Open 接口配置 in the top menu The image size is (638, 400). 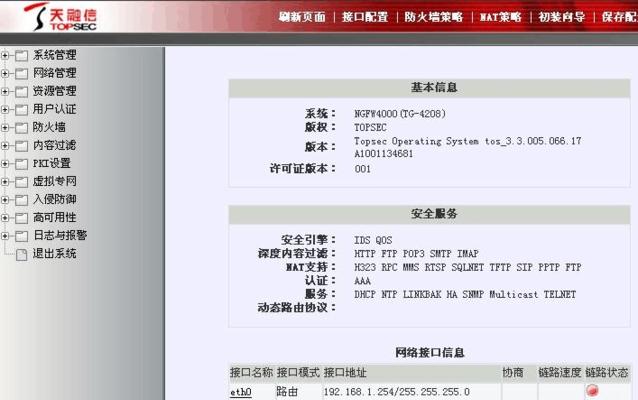(365, 17)
